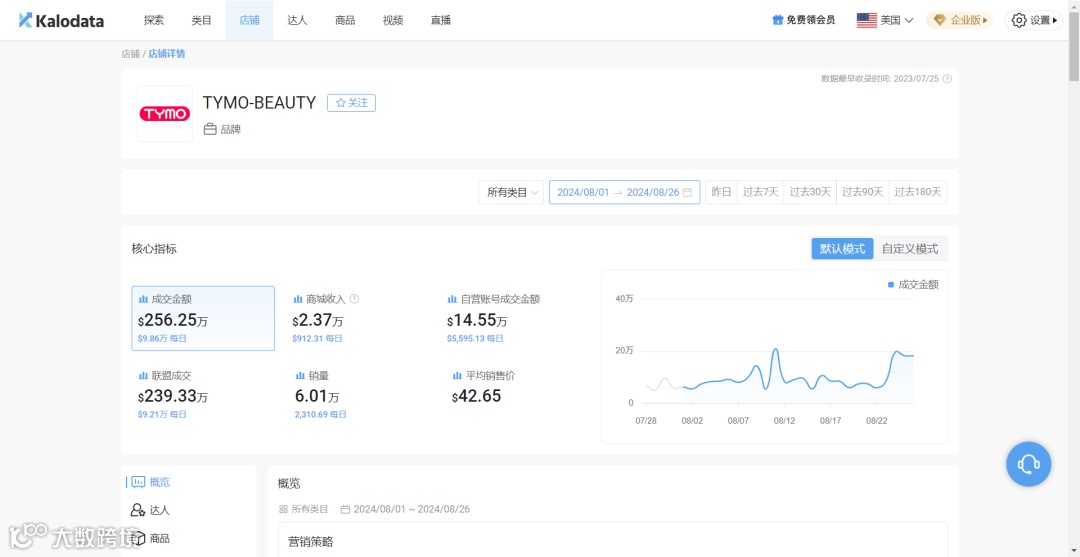Click the briefcase 品牌 icon
Viewport: 1080px width, 557px height.
[x=210, y=129]
